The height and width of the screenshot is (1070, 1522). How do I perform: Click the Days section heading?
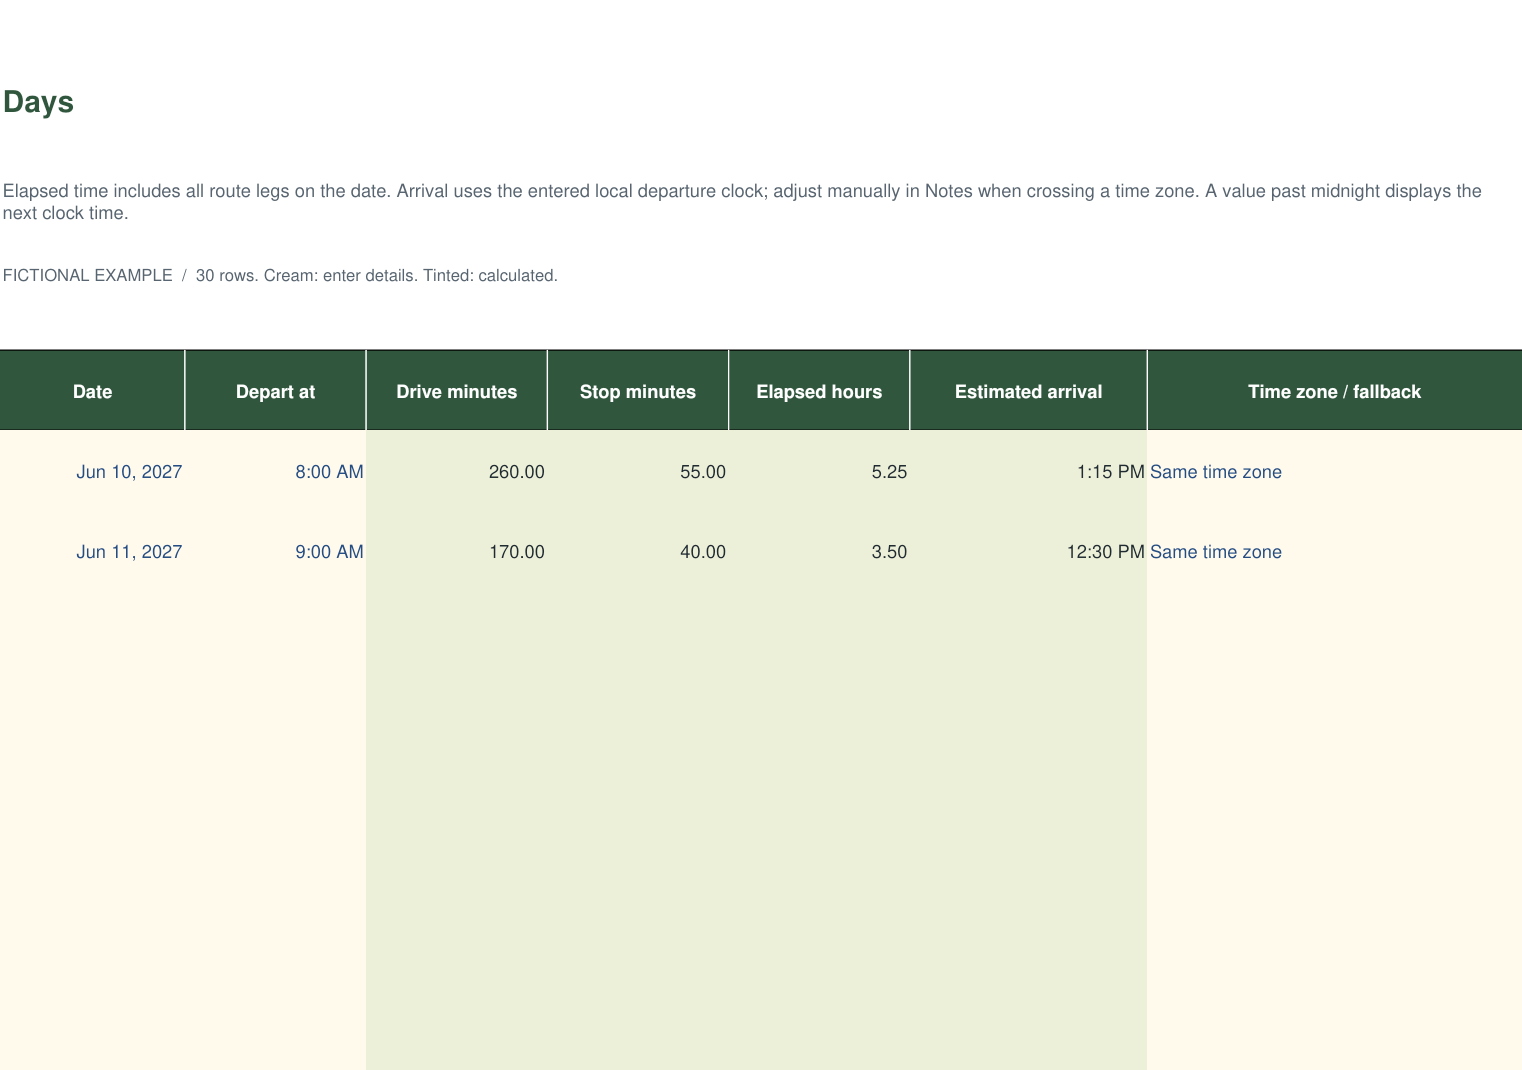coord(38,102)
